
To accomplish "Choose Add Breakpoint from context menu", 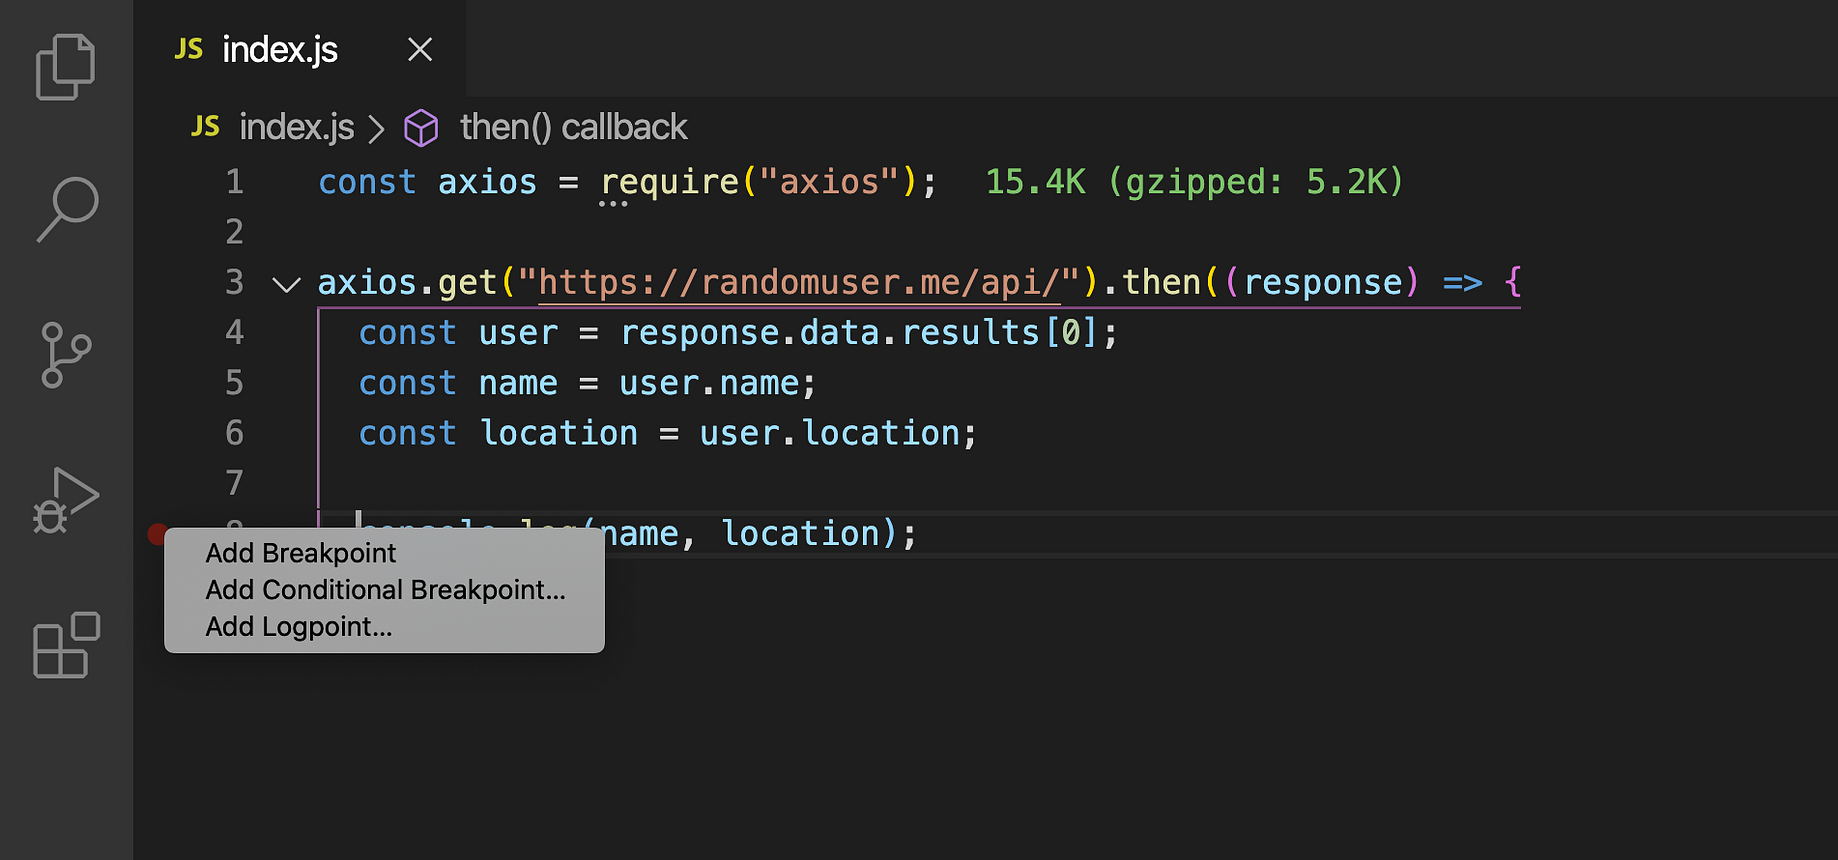I will (300, 553).
